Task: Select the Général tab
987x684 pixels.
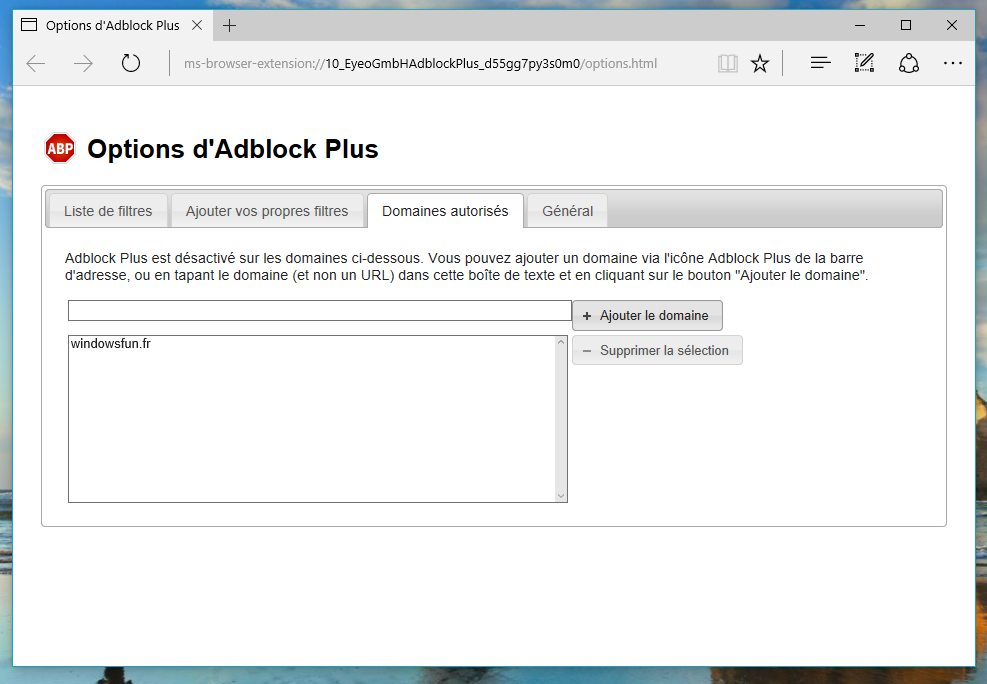Action: click(x=567, y=211)
